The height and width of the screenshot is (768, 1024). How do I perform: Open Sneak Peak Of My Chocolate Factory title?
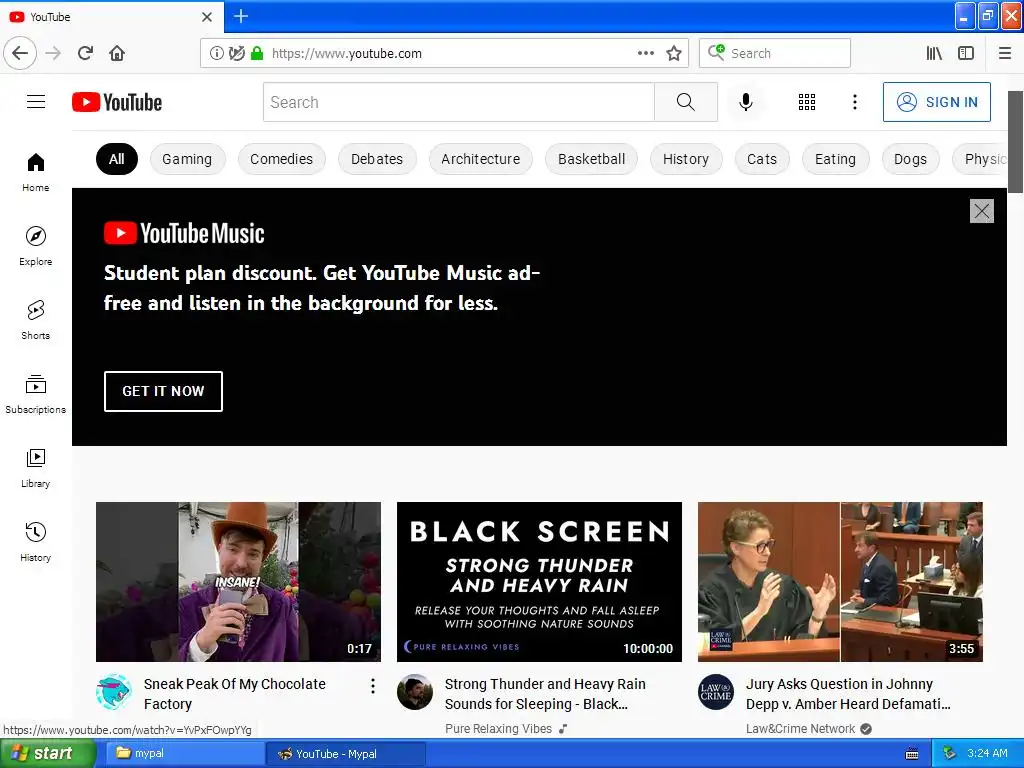point(234,694)
